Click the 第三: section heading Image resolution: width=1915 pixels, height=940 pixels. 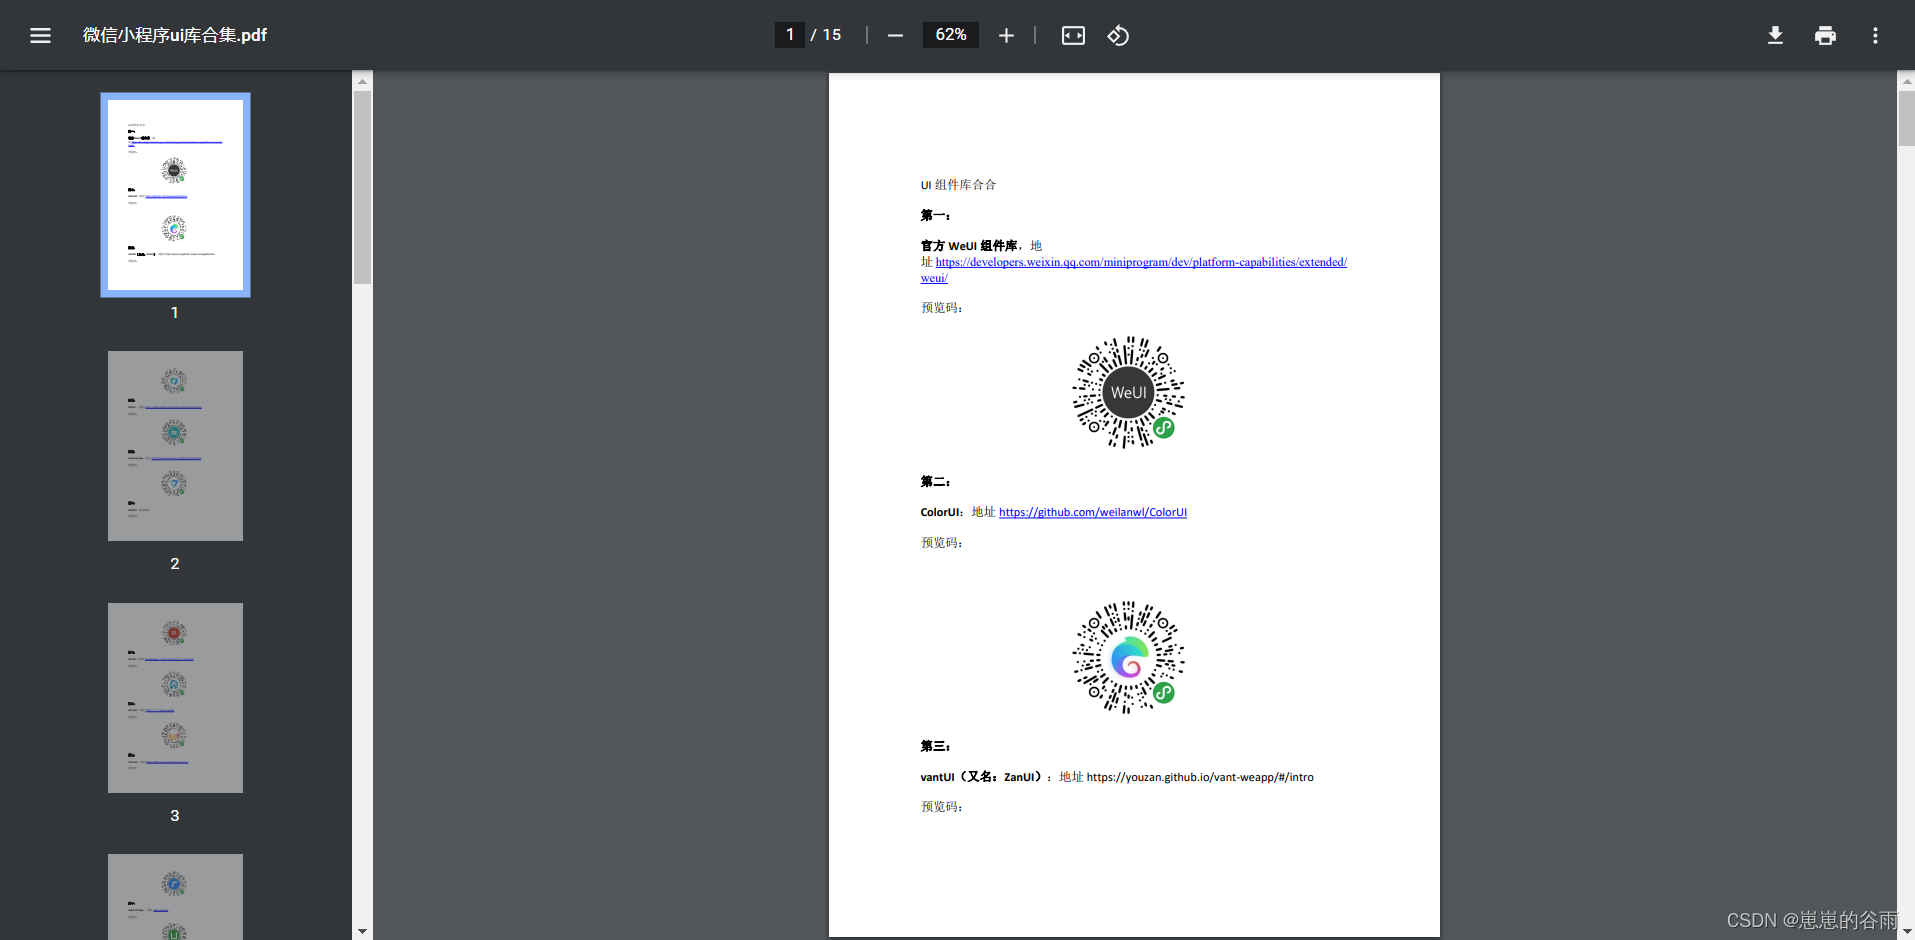[x=935, y=747]
